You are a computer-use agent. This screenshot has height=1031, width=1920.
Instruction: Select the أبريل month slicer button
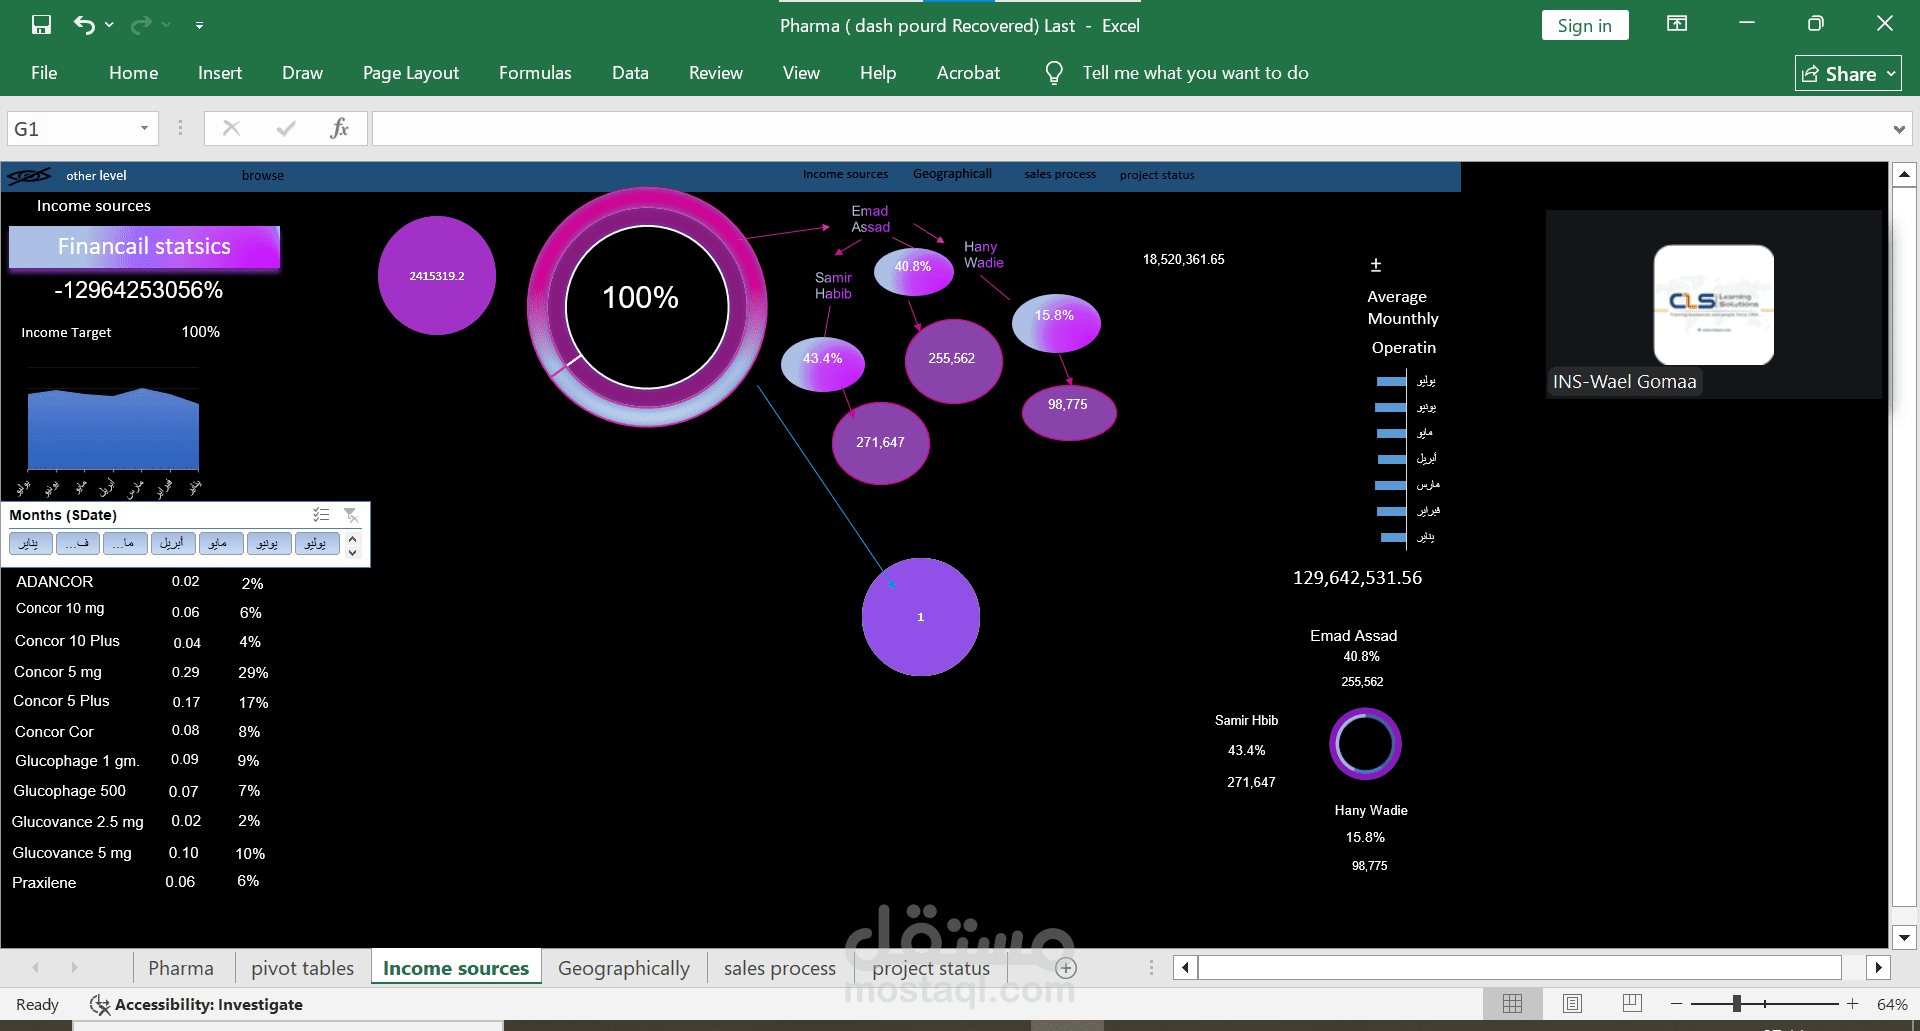pyautogui.click(x=172, y=543)
